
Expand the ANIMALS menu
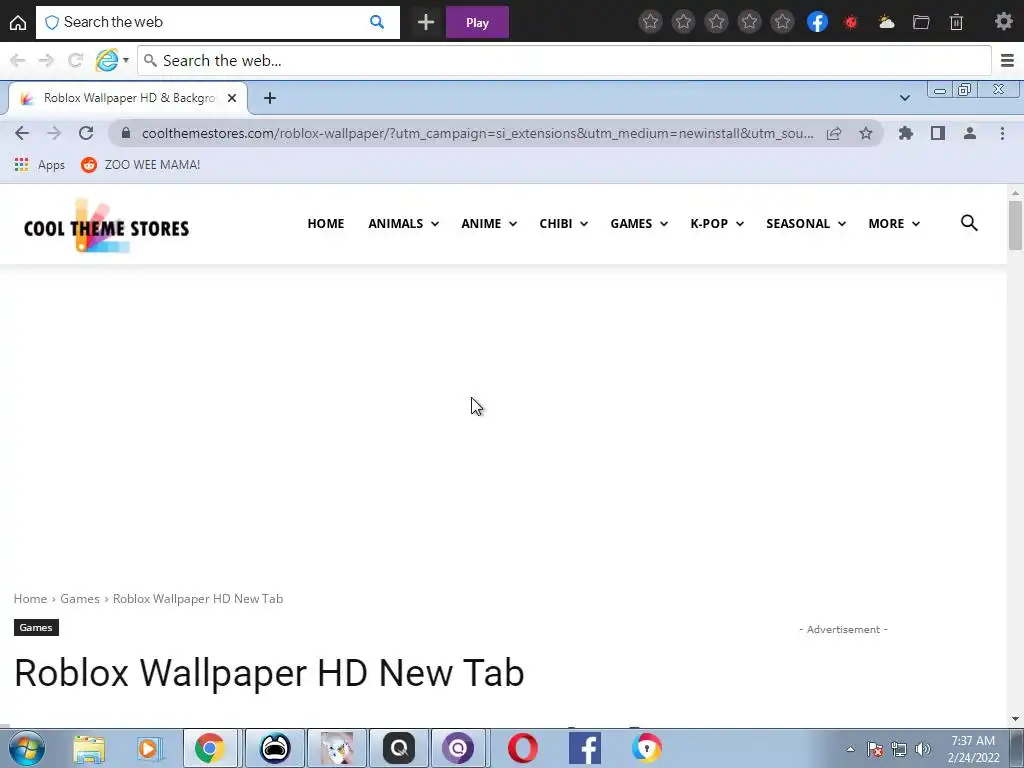pyautogui.click(x=403, y=223)
